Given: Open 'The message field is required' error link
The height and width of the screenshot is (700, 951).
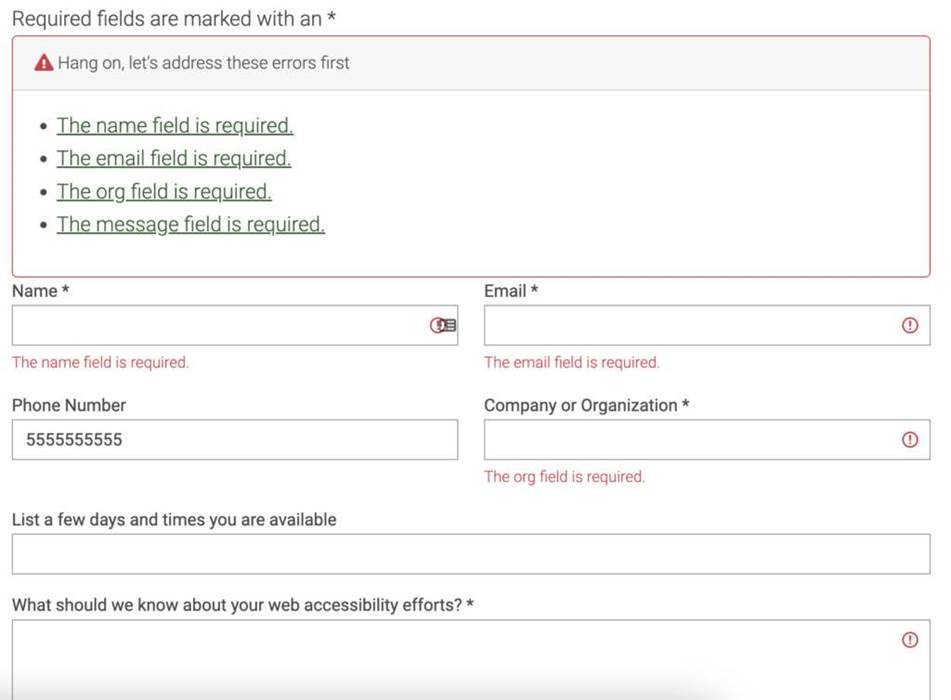Looking at the screenshot, I should 190,224.
